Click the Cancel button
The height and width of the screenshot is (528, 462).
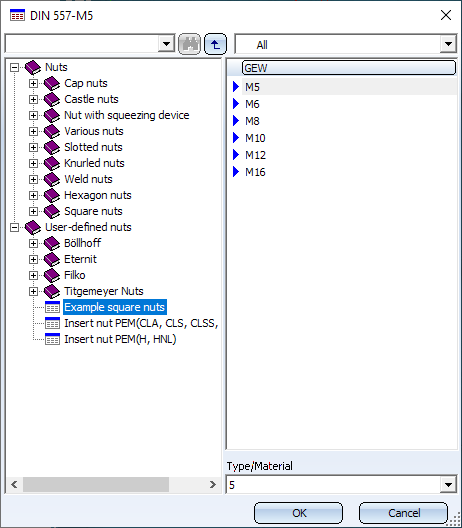(403, 513)
